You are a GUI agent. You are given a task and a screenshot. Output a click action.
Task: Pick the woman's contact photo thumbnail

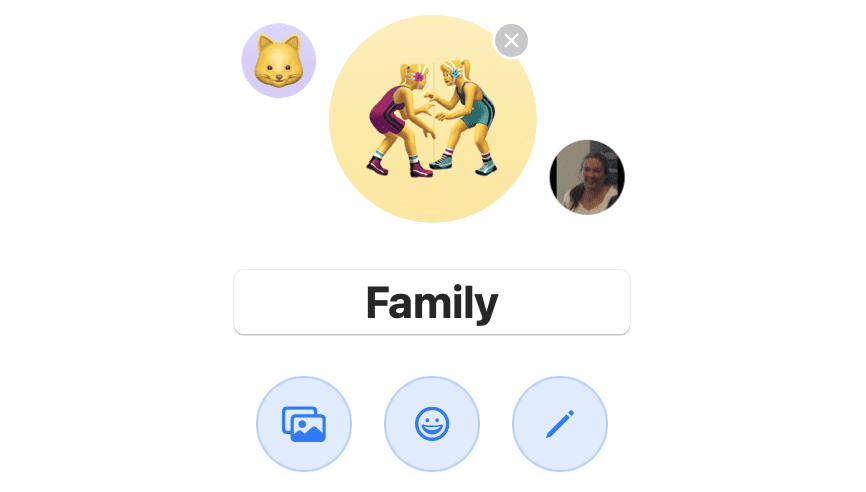587,177
